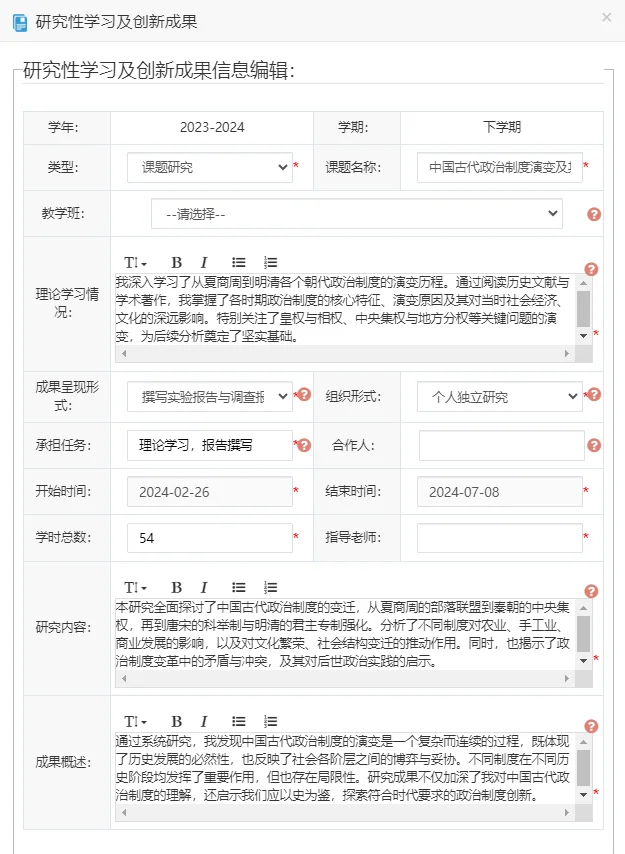Click bullet list icon in 理论学习情况 editor
625x854 pixels.
tap(238, 263)
